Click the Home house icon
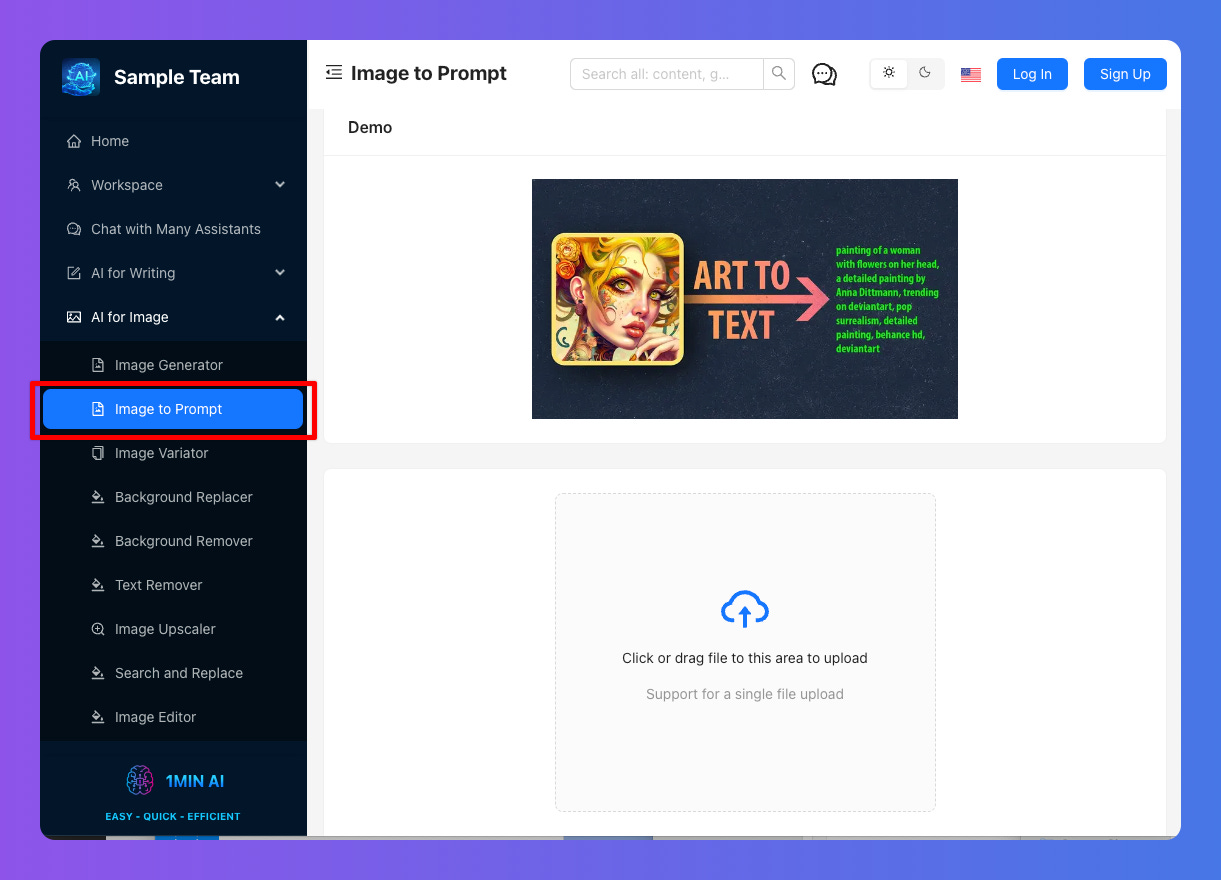The width and height of the screenshot is (1221, 880). click(x=74, y=141)
